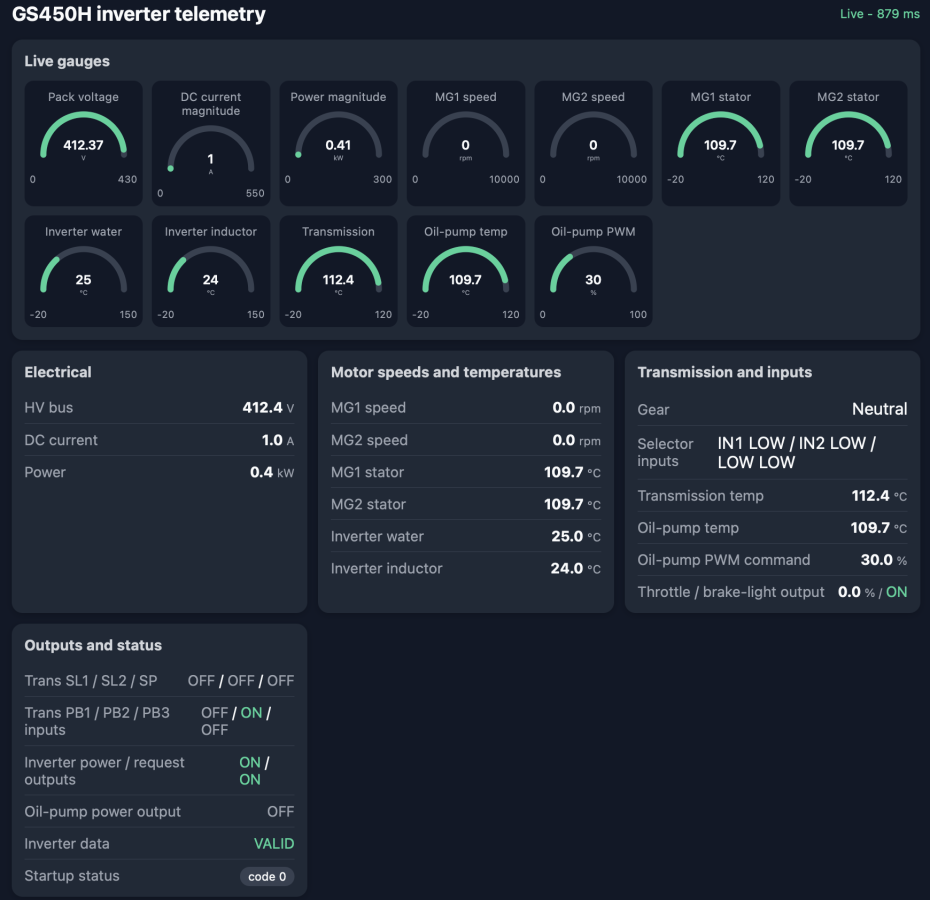Image resolution: width=930 pixels, height=900 pixels.
Task: Select the MG1 speed 0.0 rpm row value
Action: (577, 408)
